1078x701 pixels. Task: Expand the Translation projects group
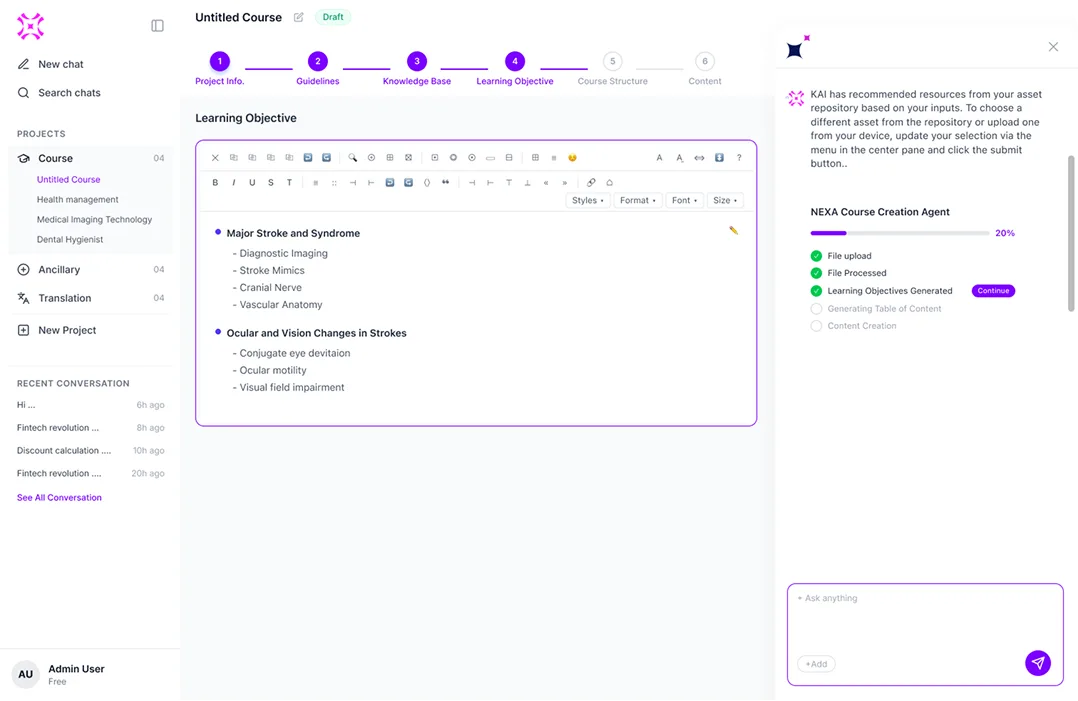pyautogui.click(x=90, y=298)
